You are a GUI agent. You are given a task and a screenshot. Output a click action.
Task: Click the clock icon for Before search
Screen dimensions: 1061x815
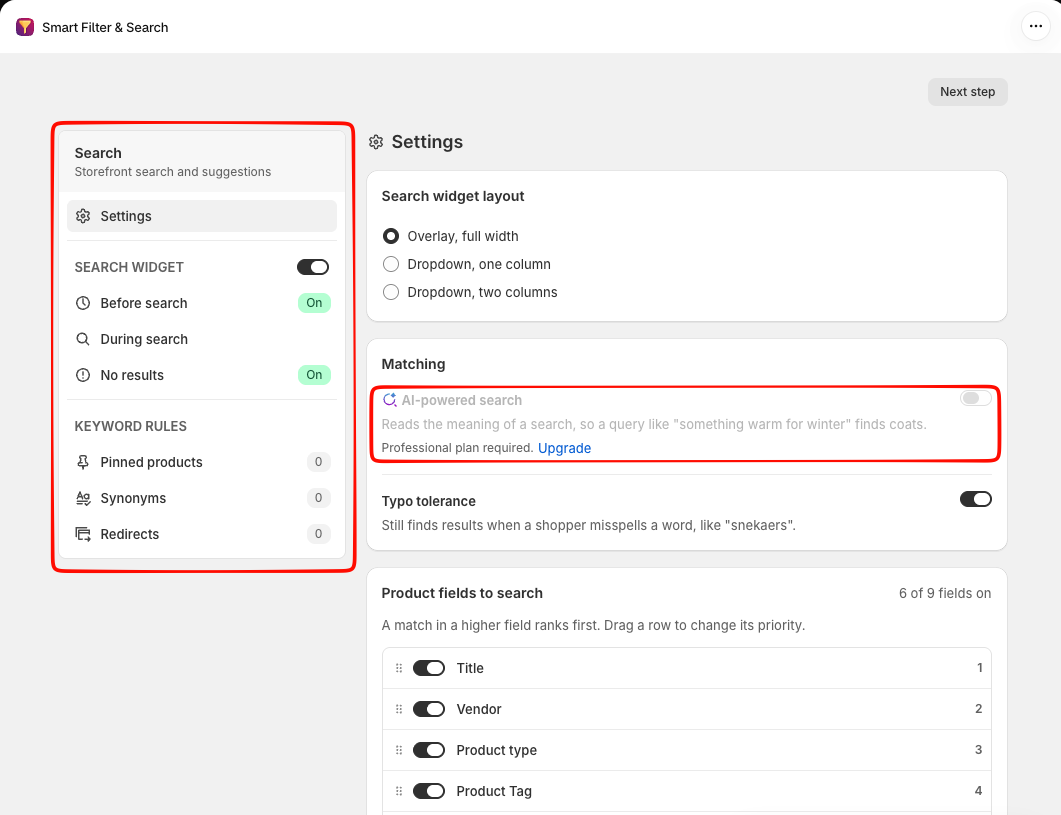[x=83, y=303]
